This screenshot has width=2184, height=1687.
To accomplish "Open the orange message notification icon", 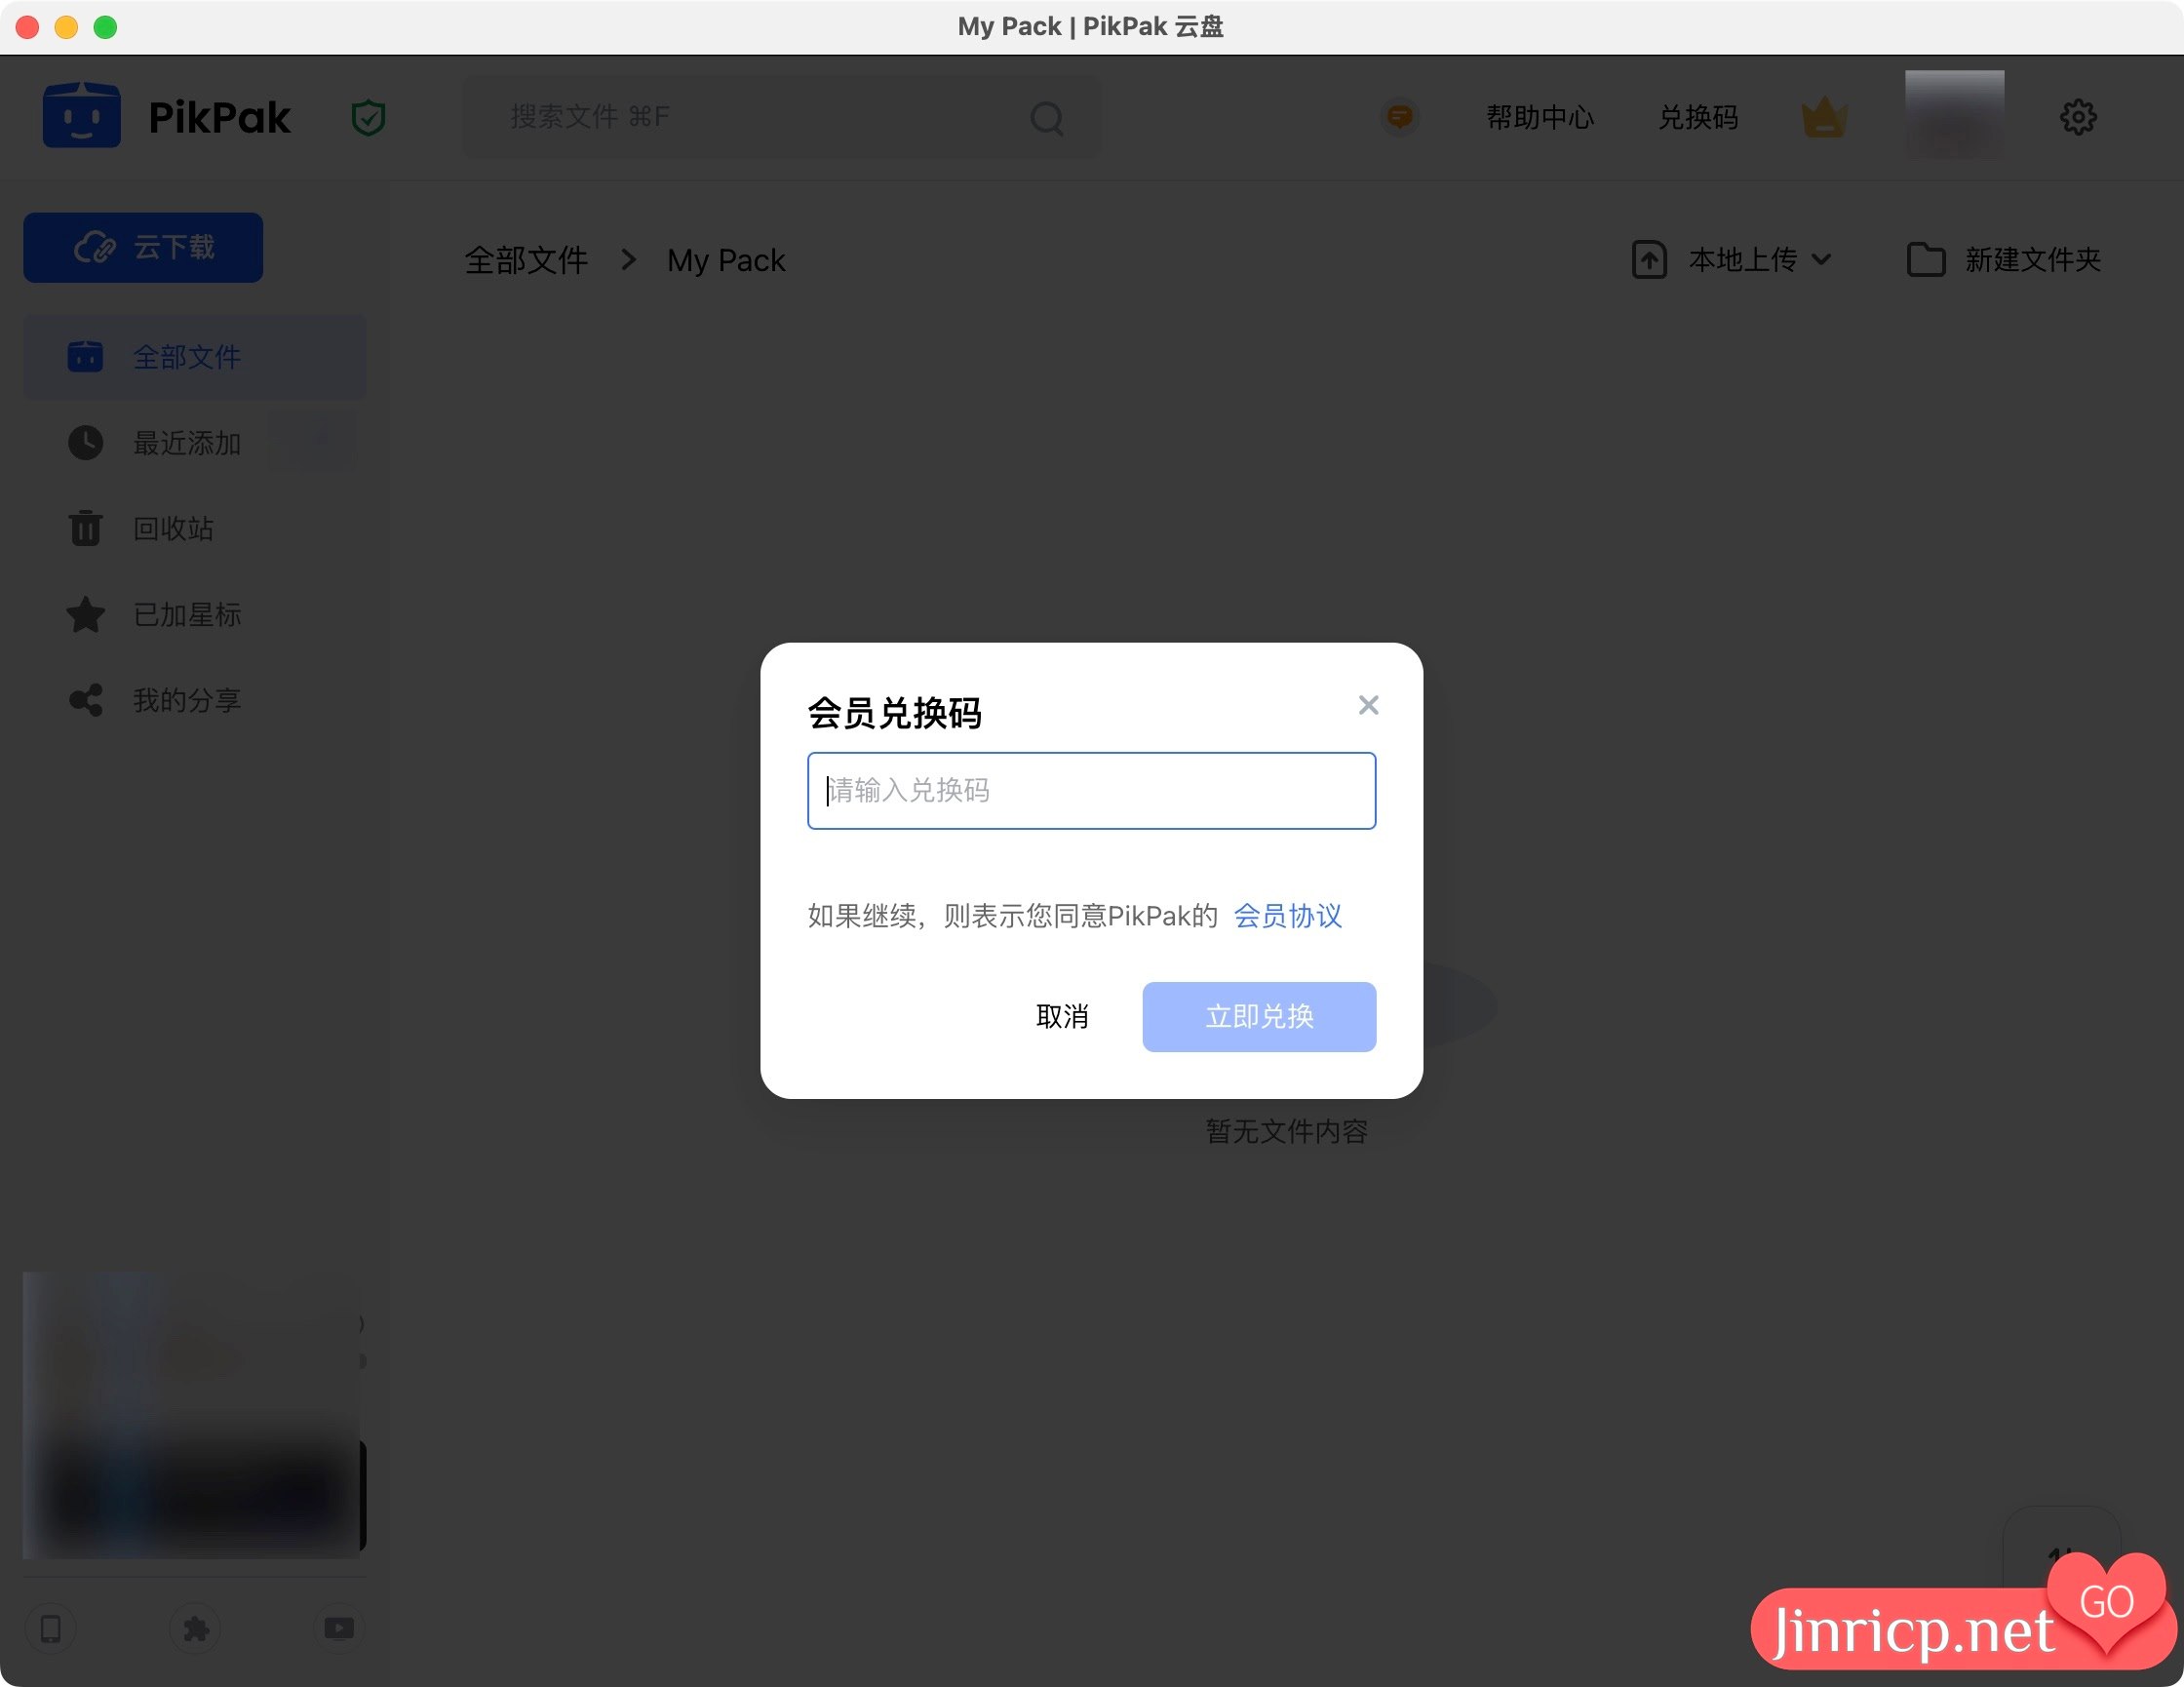I will pyautogui.click(x=1400, y=117).
